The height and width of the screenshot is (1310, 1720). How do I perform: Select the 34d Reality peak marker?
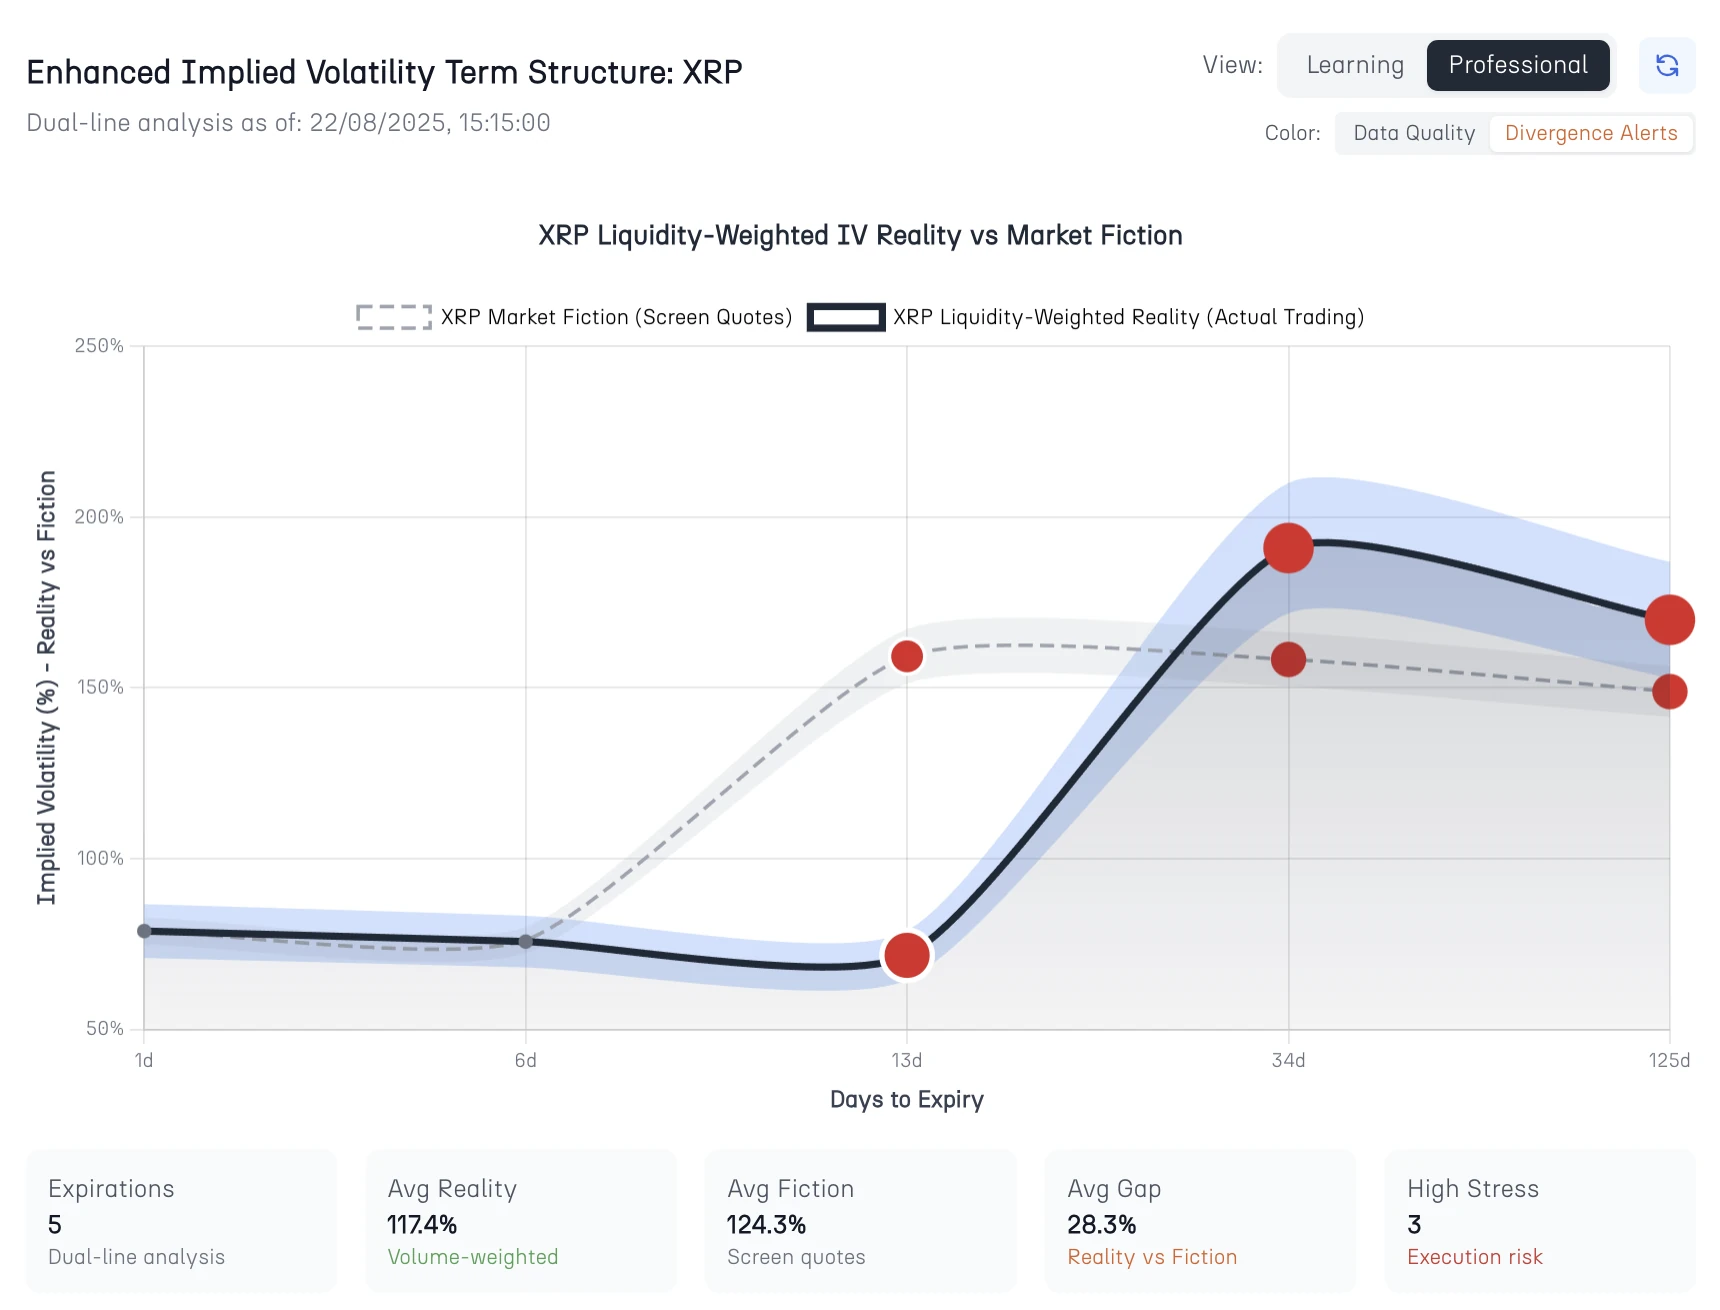[x=1288, y=548]
